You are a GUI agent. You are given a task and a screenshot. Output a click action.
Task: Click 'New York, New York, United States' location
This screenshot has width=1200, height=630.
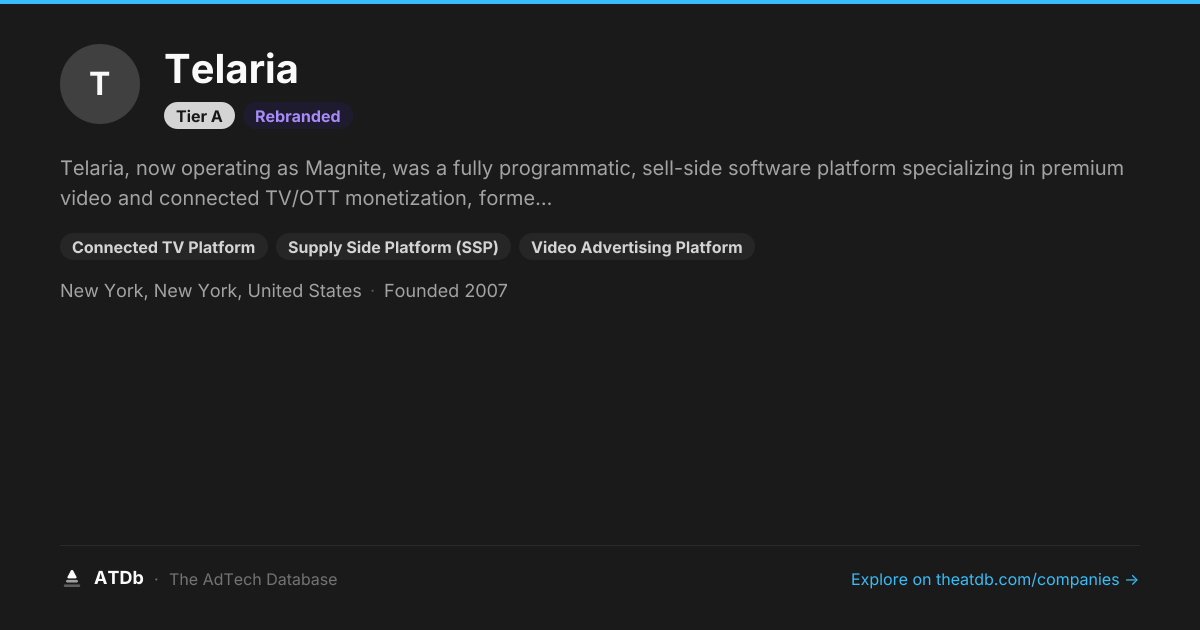point(211,291)
